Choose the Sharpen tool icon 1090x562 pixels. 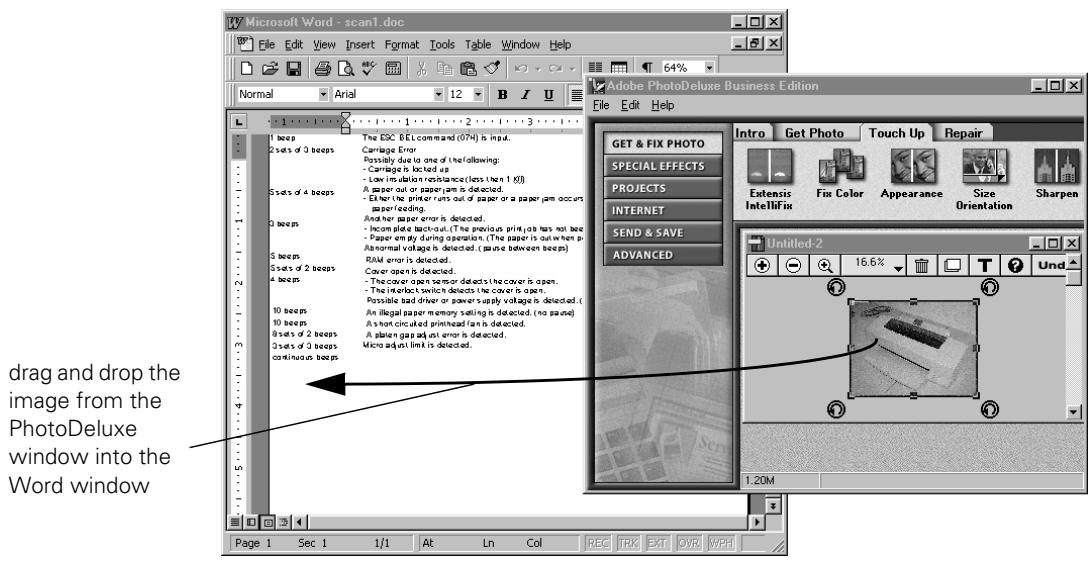(x=1055, y=166)
